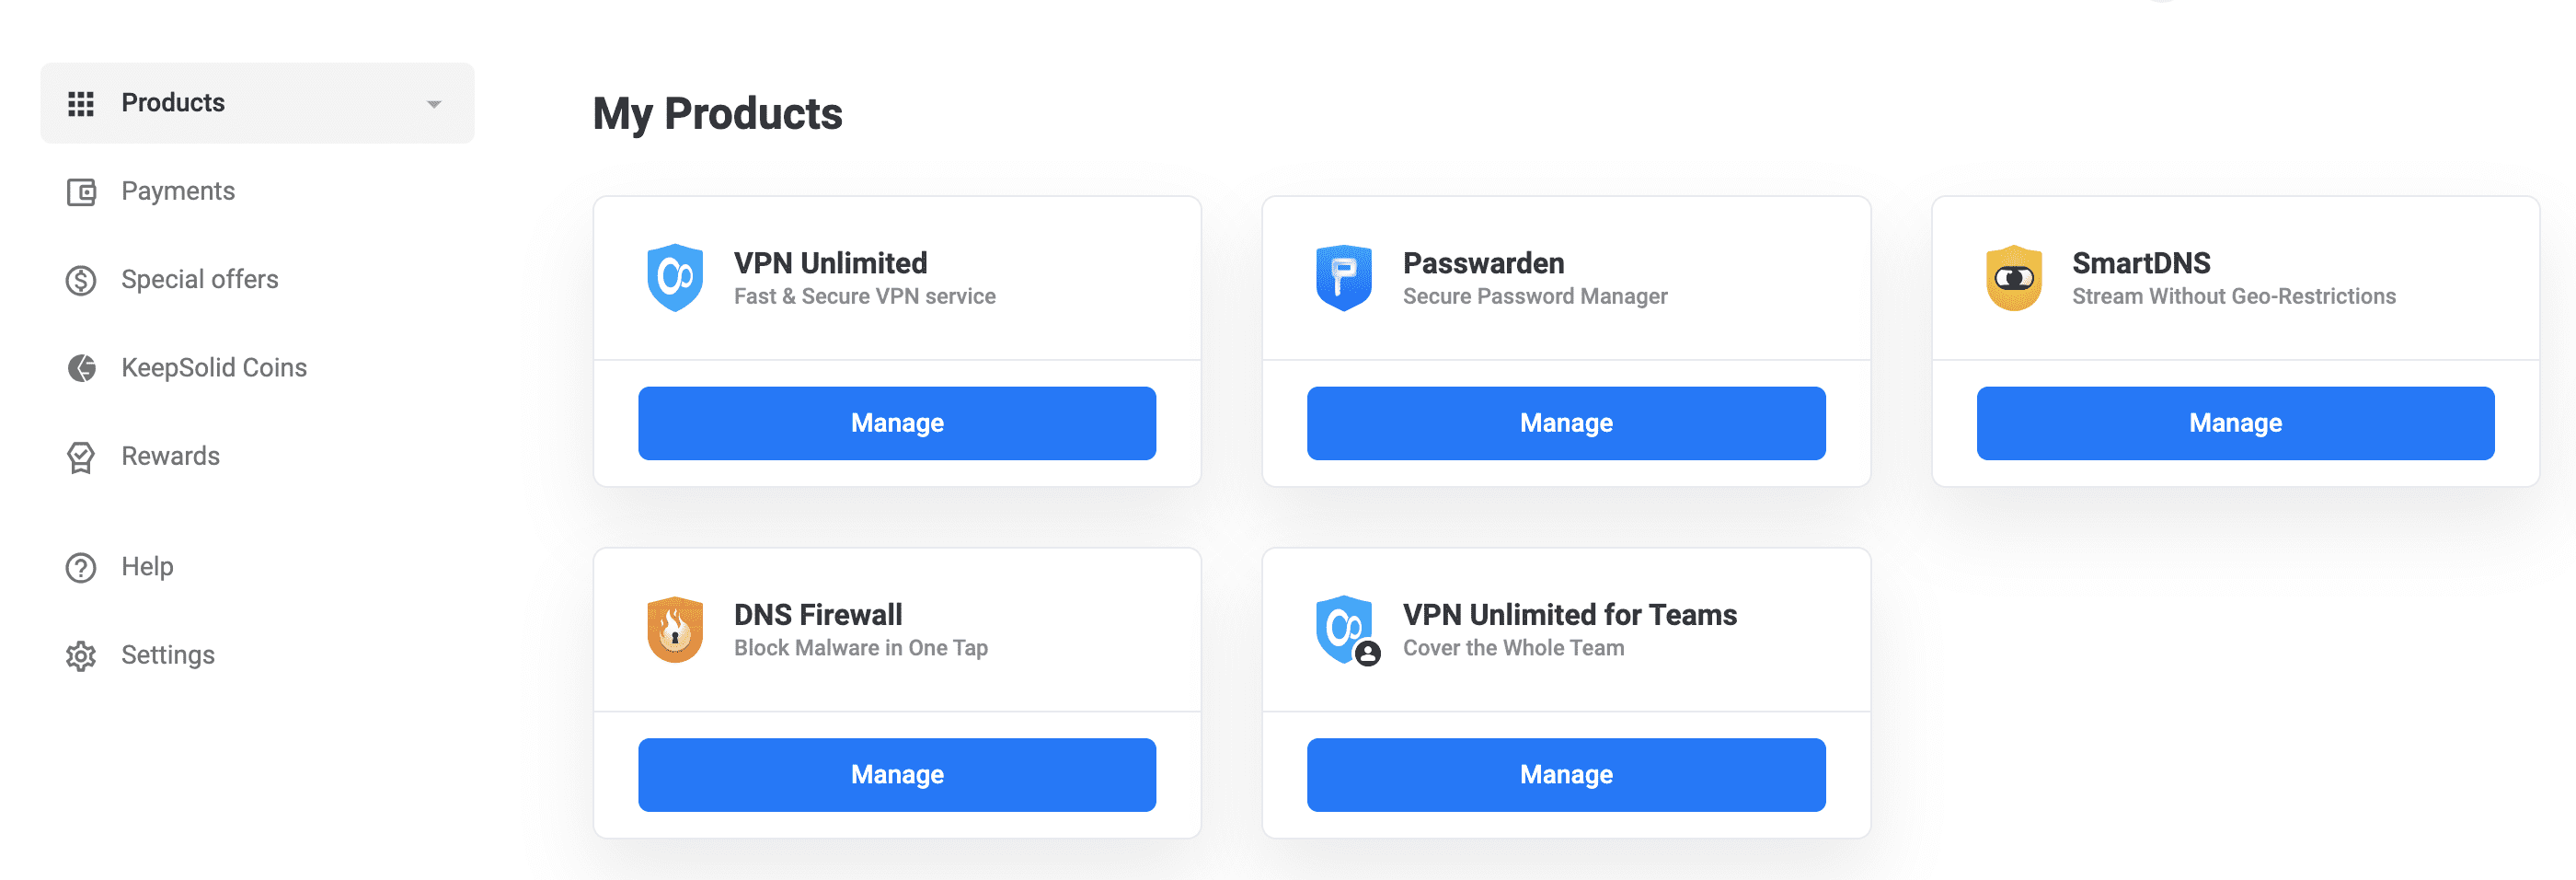The image size is (2576, 880).
Task: Click the Special offers dollar icon
Action: [x=81, y=280]
